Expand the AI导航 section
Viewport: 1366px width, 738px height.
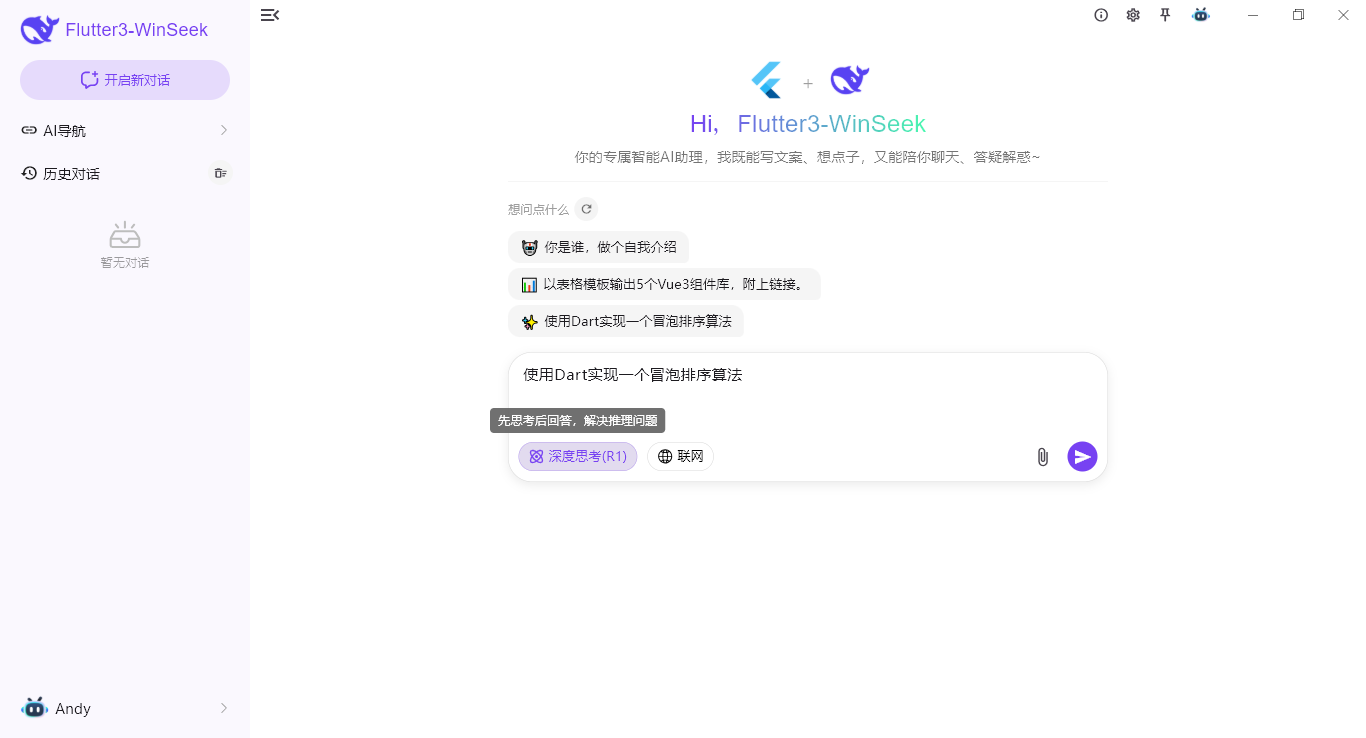(x=124, y=130)
